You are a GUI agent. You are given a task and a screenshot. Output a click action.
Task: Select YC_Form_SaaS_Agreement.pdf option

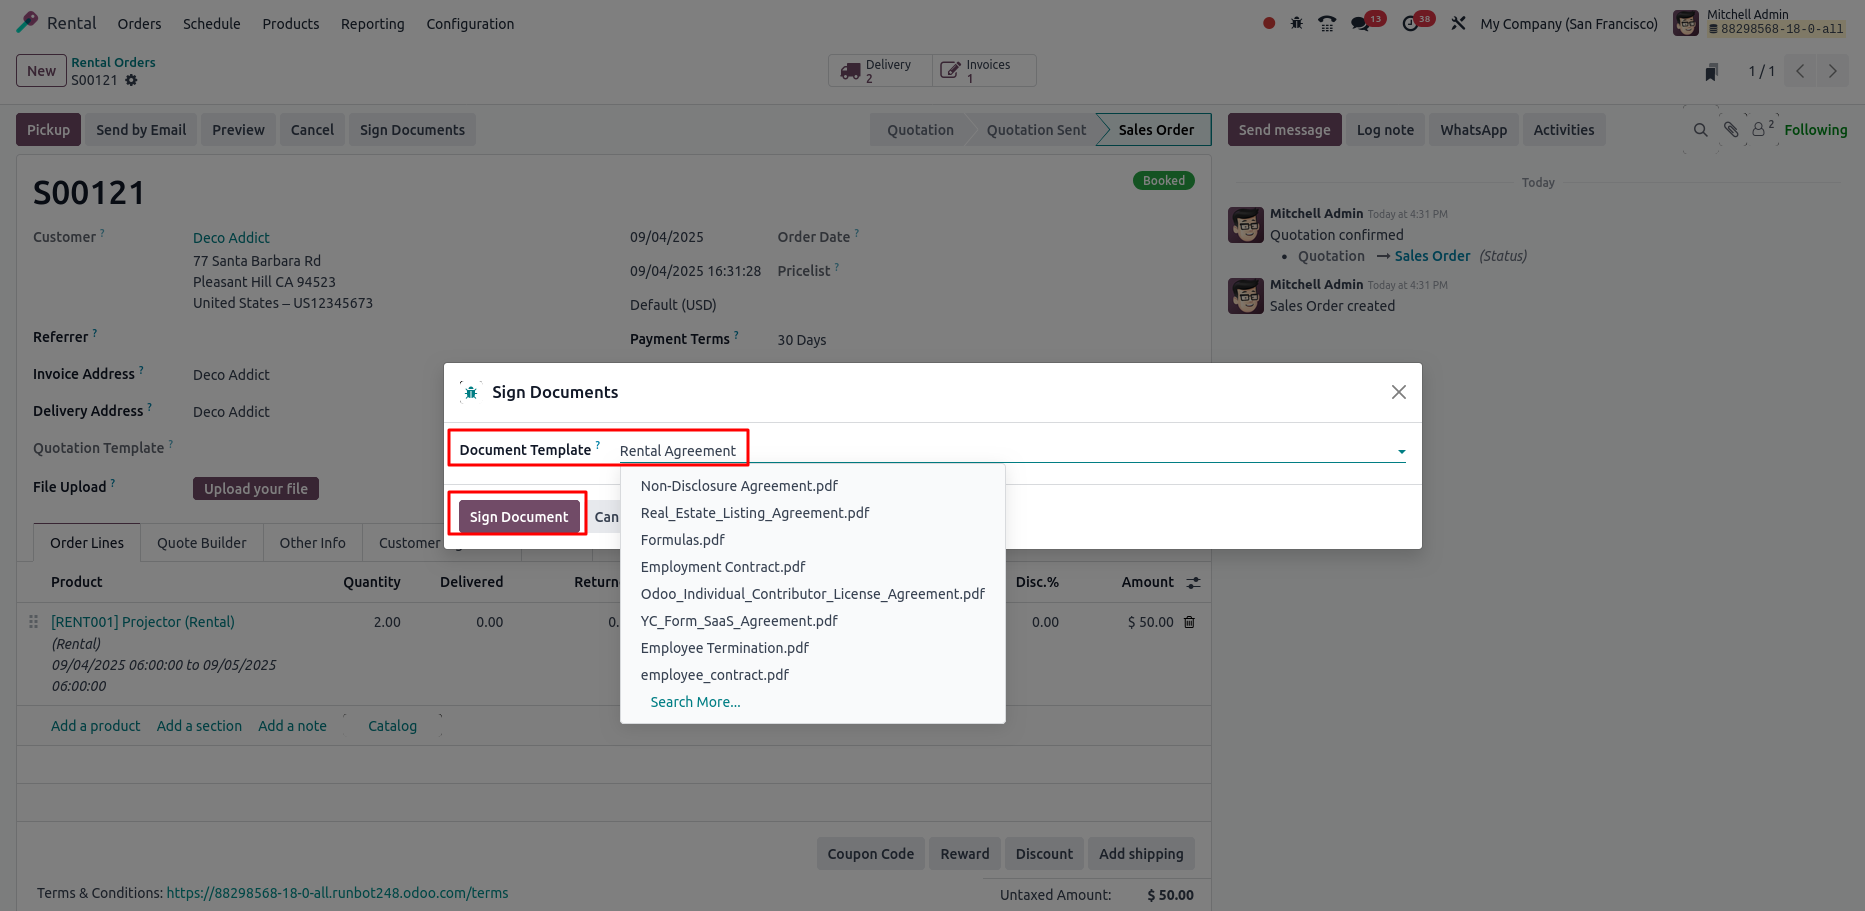click(813, 621)
